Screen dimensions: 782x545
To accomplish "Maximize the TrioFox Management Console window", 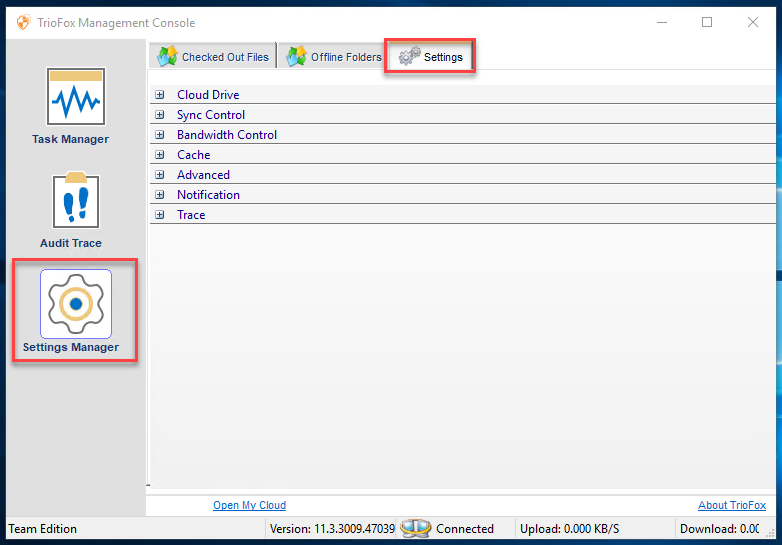I will click(707, 22).
